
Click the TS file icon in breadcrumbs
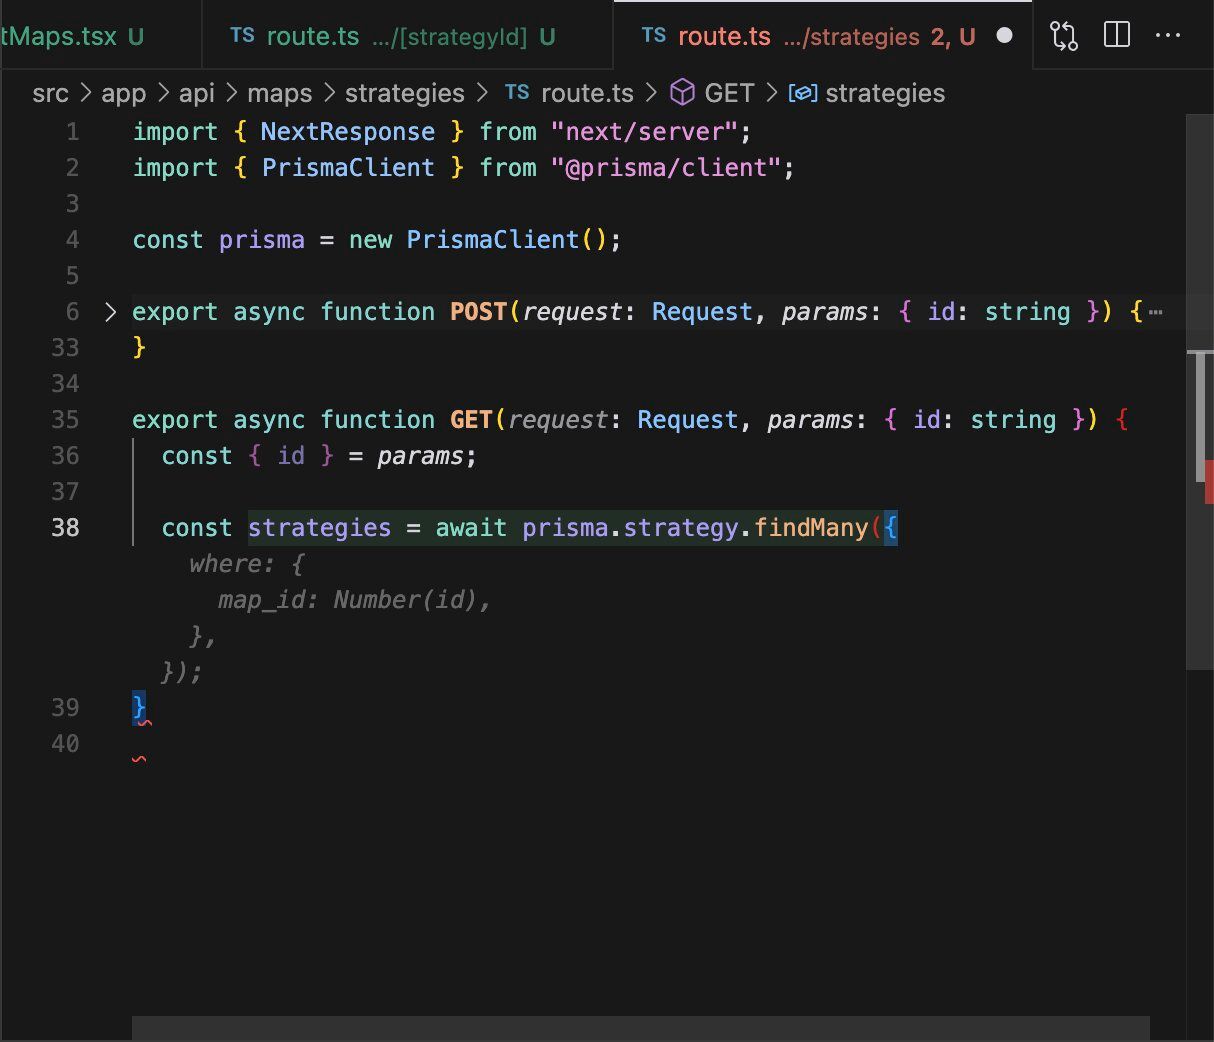point(517,92)
